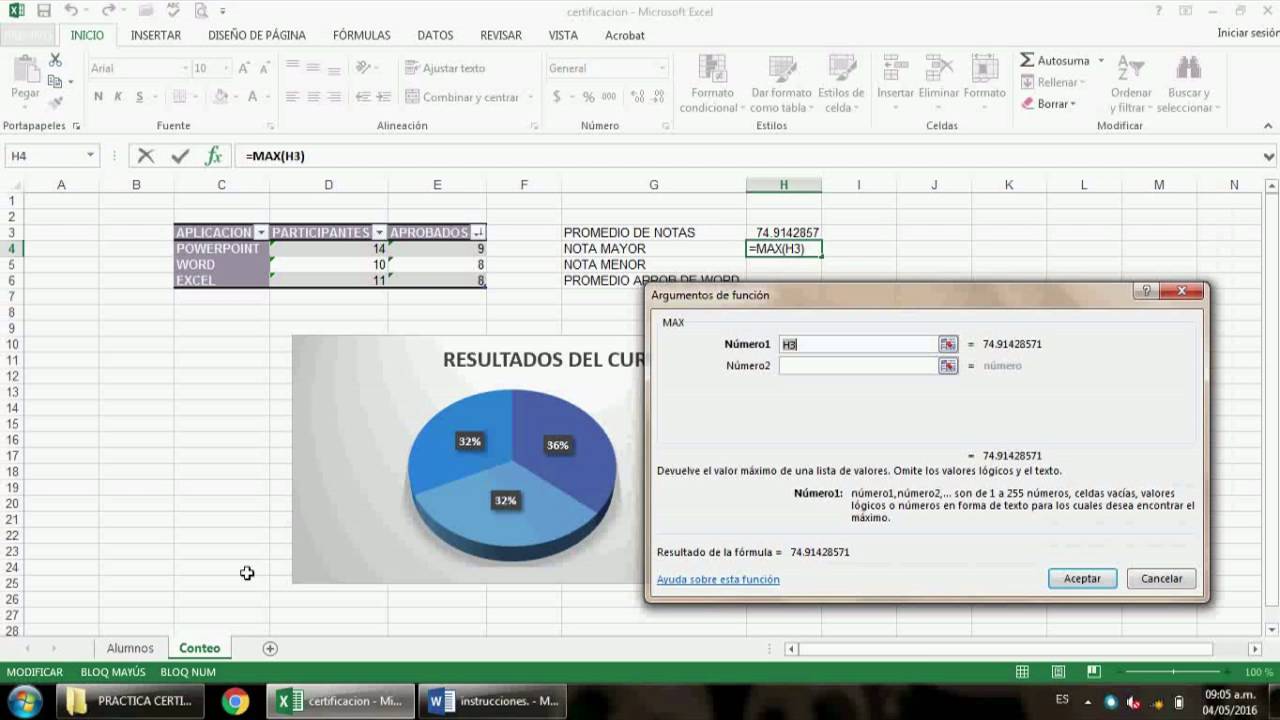Click the confirm checkmark beside formula bar
The image size is (1280, 720).
(180, 156)
